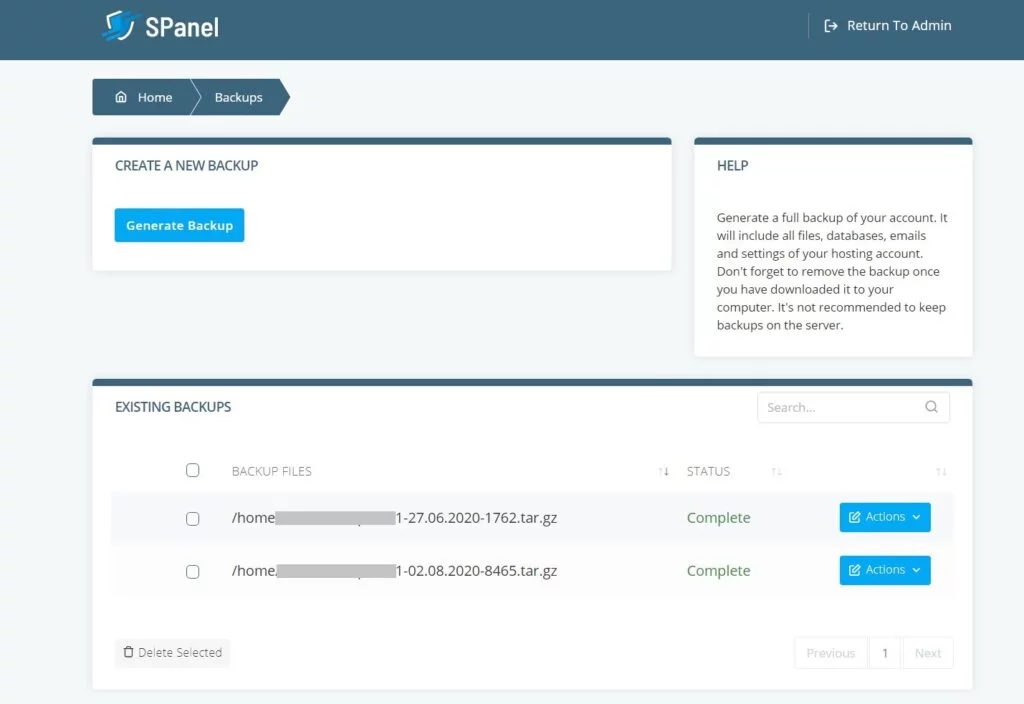The image size is (1024, 704).
Task: Toggle the select-all backups checkbox
Action: [193, 470]
